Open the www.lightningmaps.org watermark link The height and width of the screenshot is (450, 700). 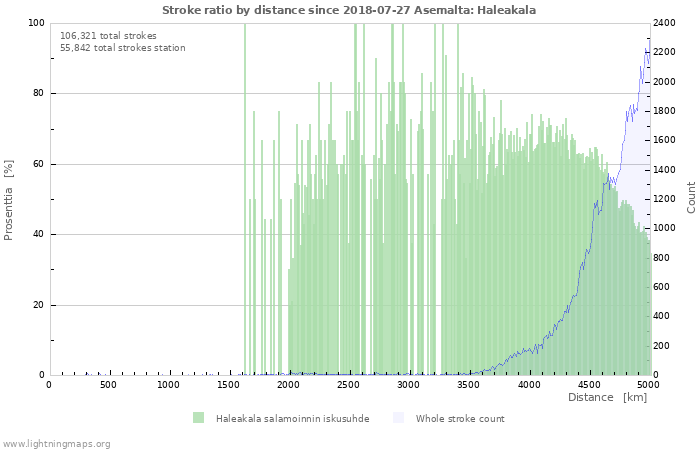(x=56, y=444)
